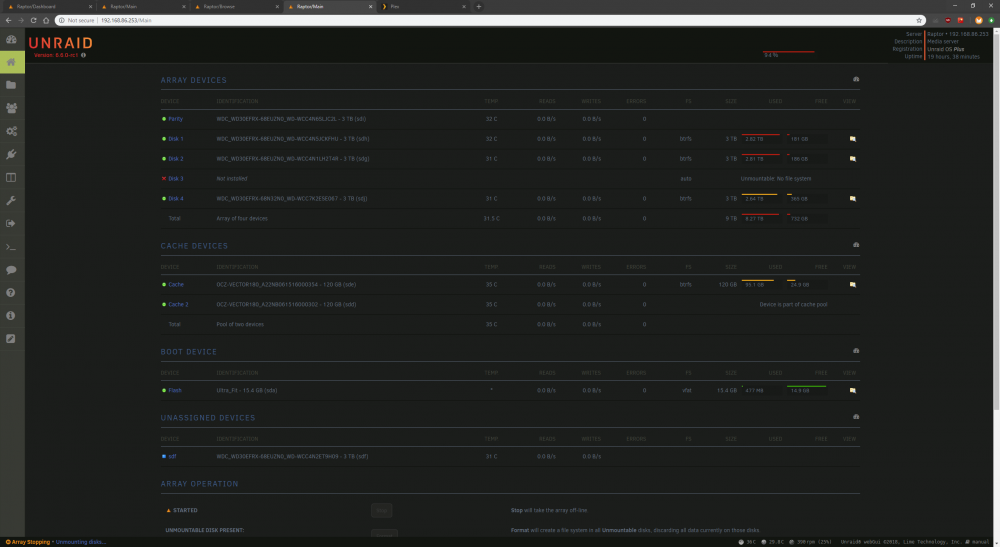The height and width of the screenshot is (547, 1000).
Task: Open the Parity device link
Action: (x=175, y=119)
